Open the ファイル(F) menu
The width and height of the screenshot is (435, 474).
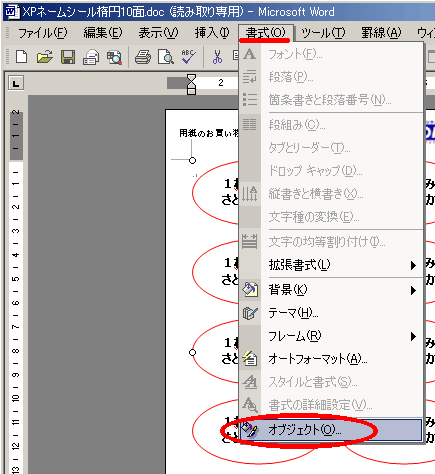(42, 33)
